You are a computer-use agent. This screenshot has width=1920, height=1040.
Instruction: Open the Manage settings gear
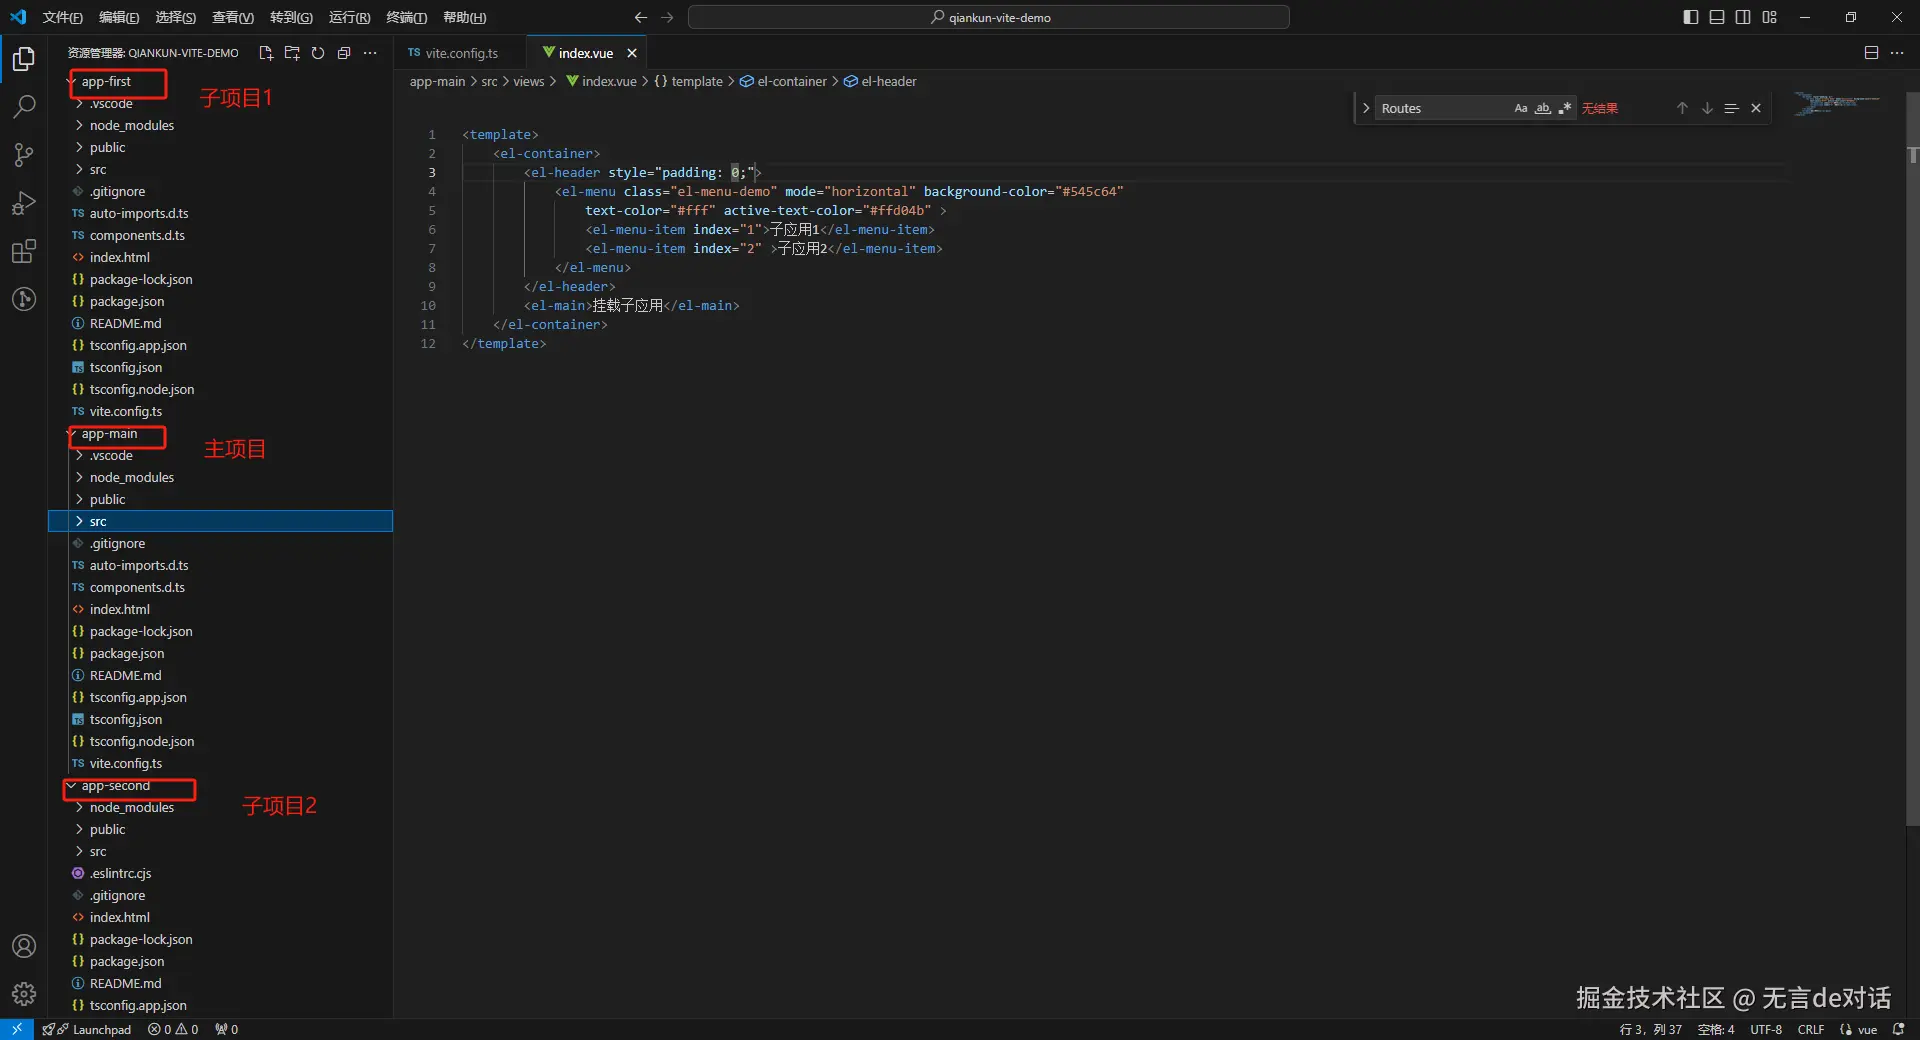point(24,994)
